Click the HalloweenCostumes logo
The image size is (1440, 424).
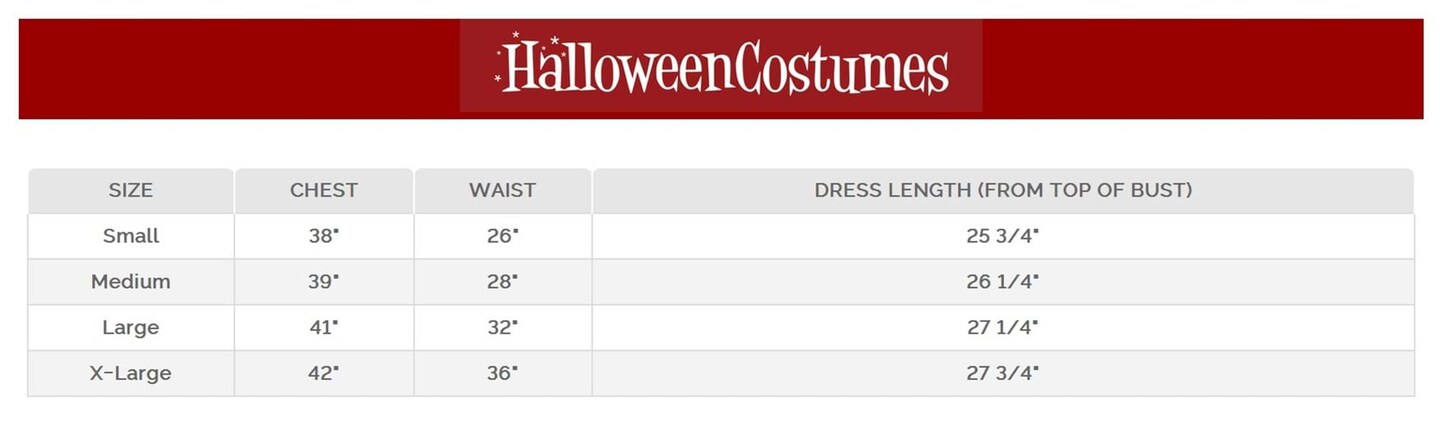coord(721,67)
